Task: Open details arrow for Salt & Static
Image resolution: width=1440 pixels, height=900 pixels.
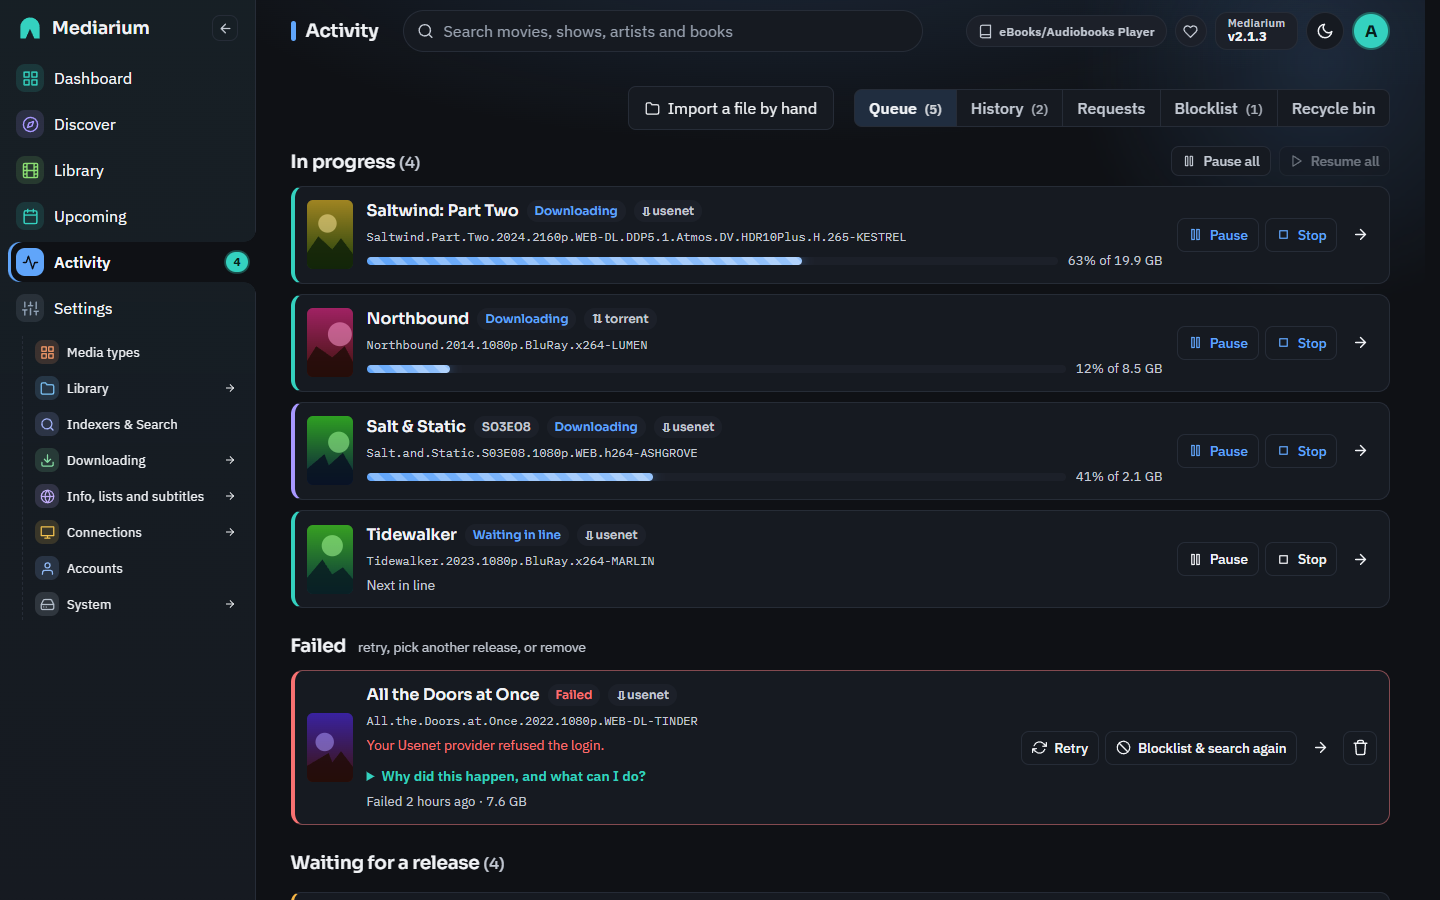Action: tap(1360, 451)
